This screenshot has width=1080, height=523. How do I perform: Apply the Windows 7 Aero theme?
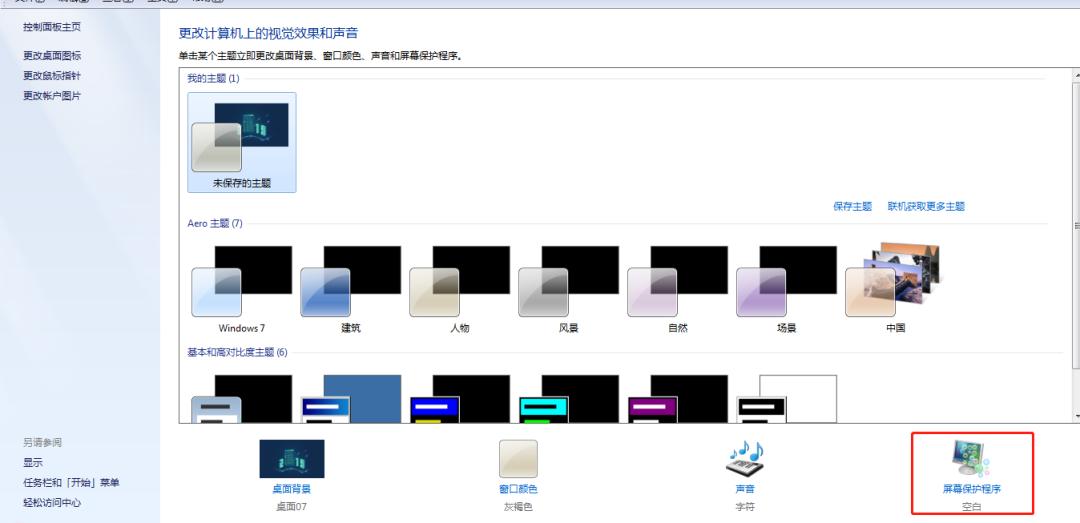tap(242, 289)
